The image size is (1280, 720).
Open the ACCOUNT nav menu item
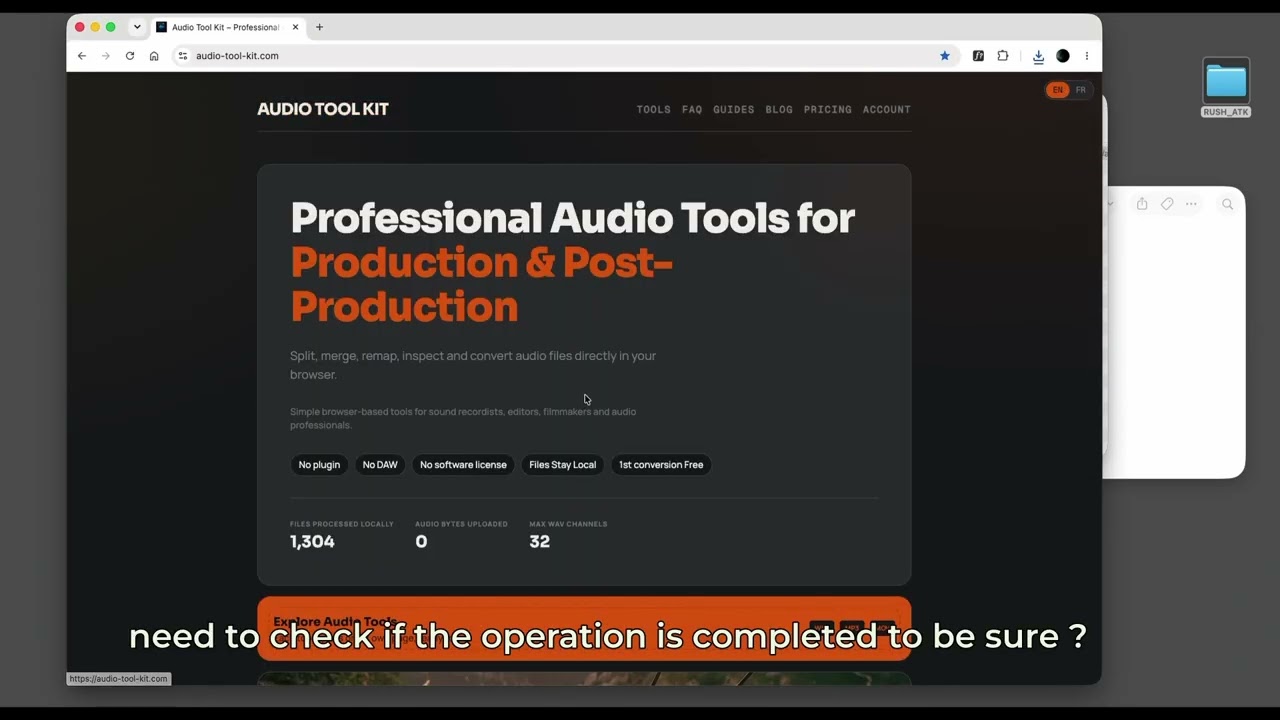(886, 110)
